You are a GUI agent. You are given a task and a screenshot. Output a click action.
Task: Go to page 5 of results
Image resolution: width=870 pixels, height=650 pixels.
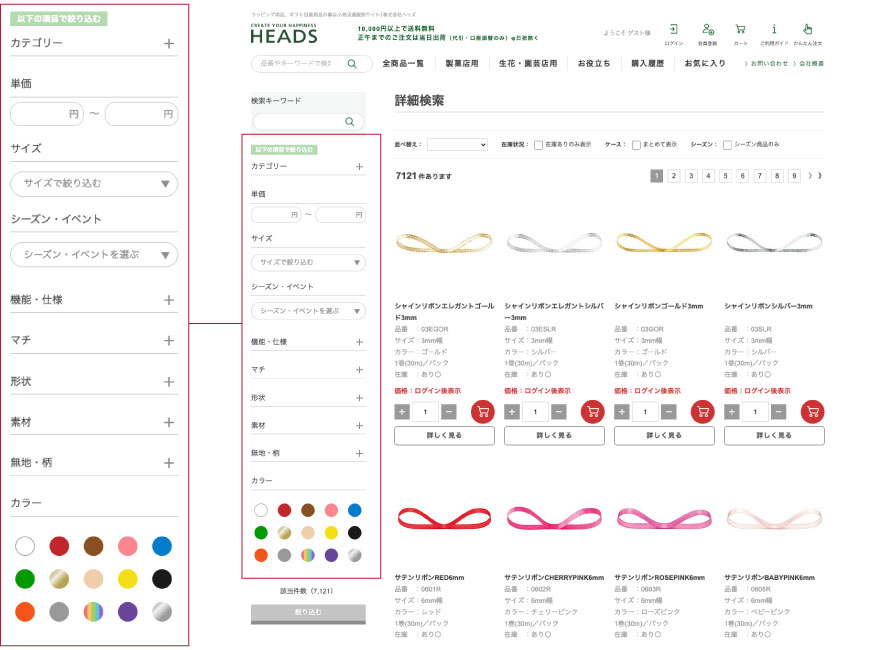[725, 176]
